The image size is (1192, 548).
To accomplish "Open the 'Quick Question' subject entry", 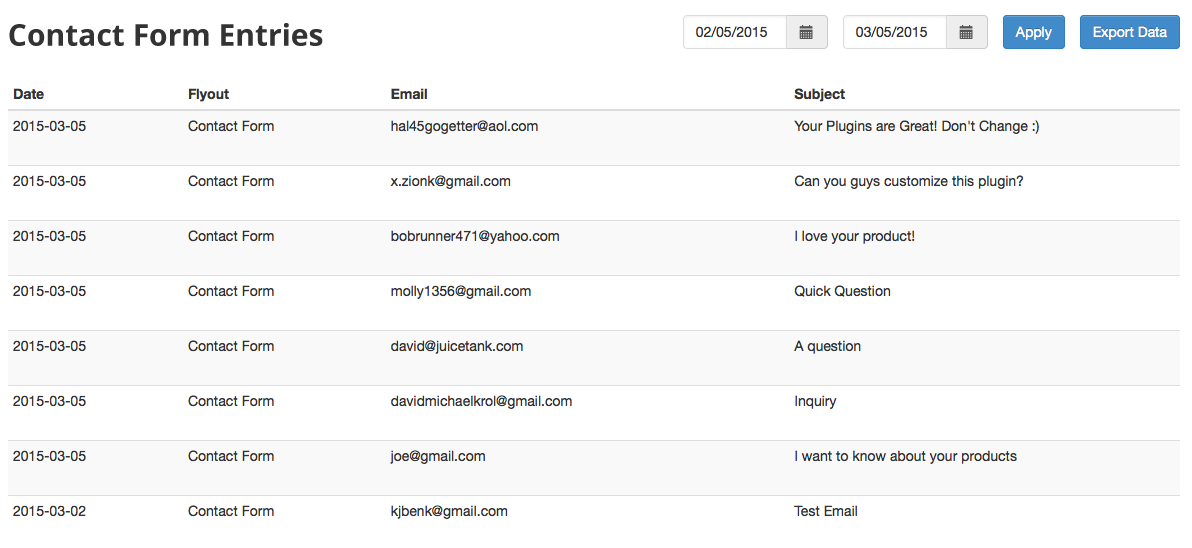I will [x=842, y=291].
